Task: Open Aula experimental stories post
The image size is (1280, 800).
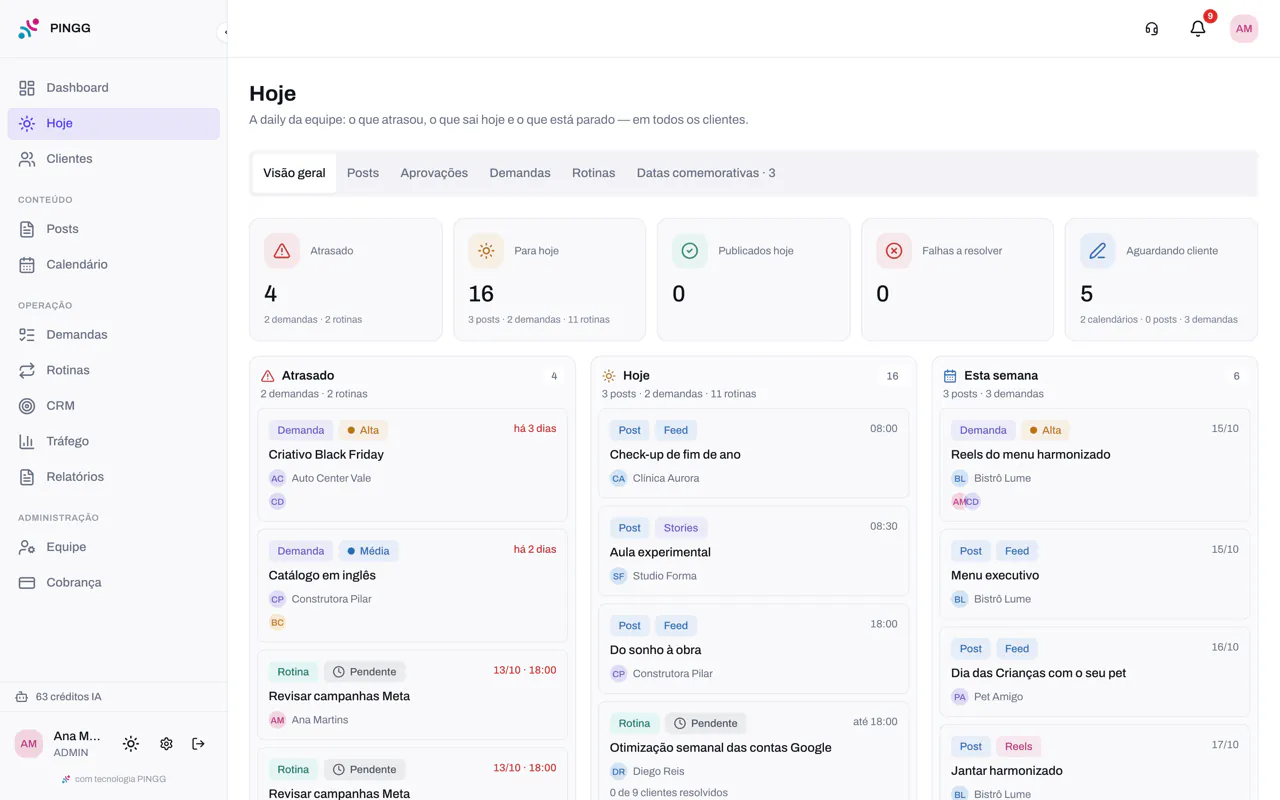Action: pyautogui.click(x=754, y=551)
